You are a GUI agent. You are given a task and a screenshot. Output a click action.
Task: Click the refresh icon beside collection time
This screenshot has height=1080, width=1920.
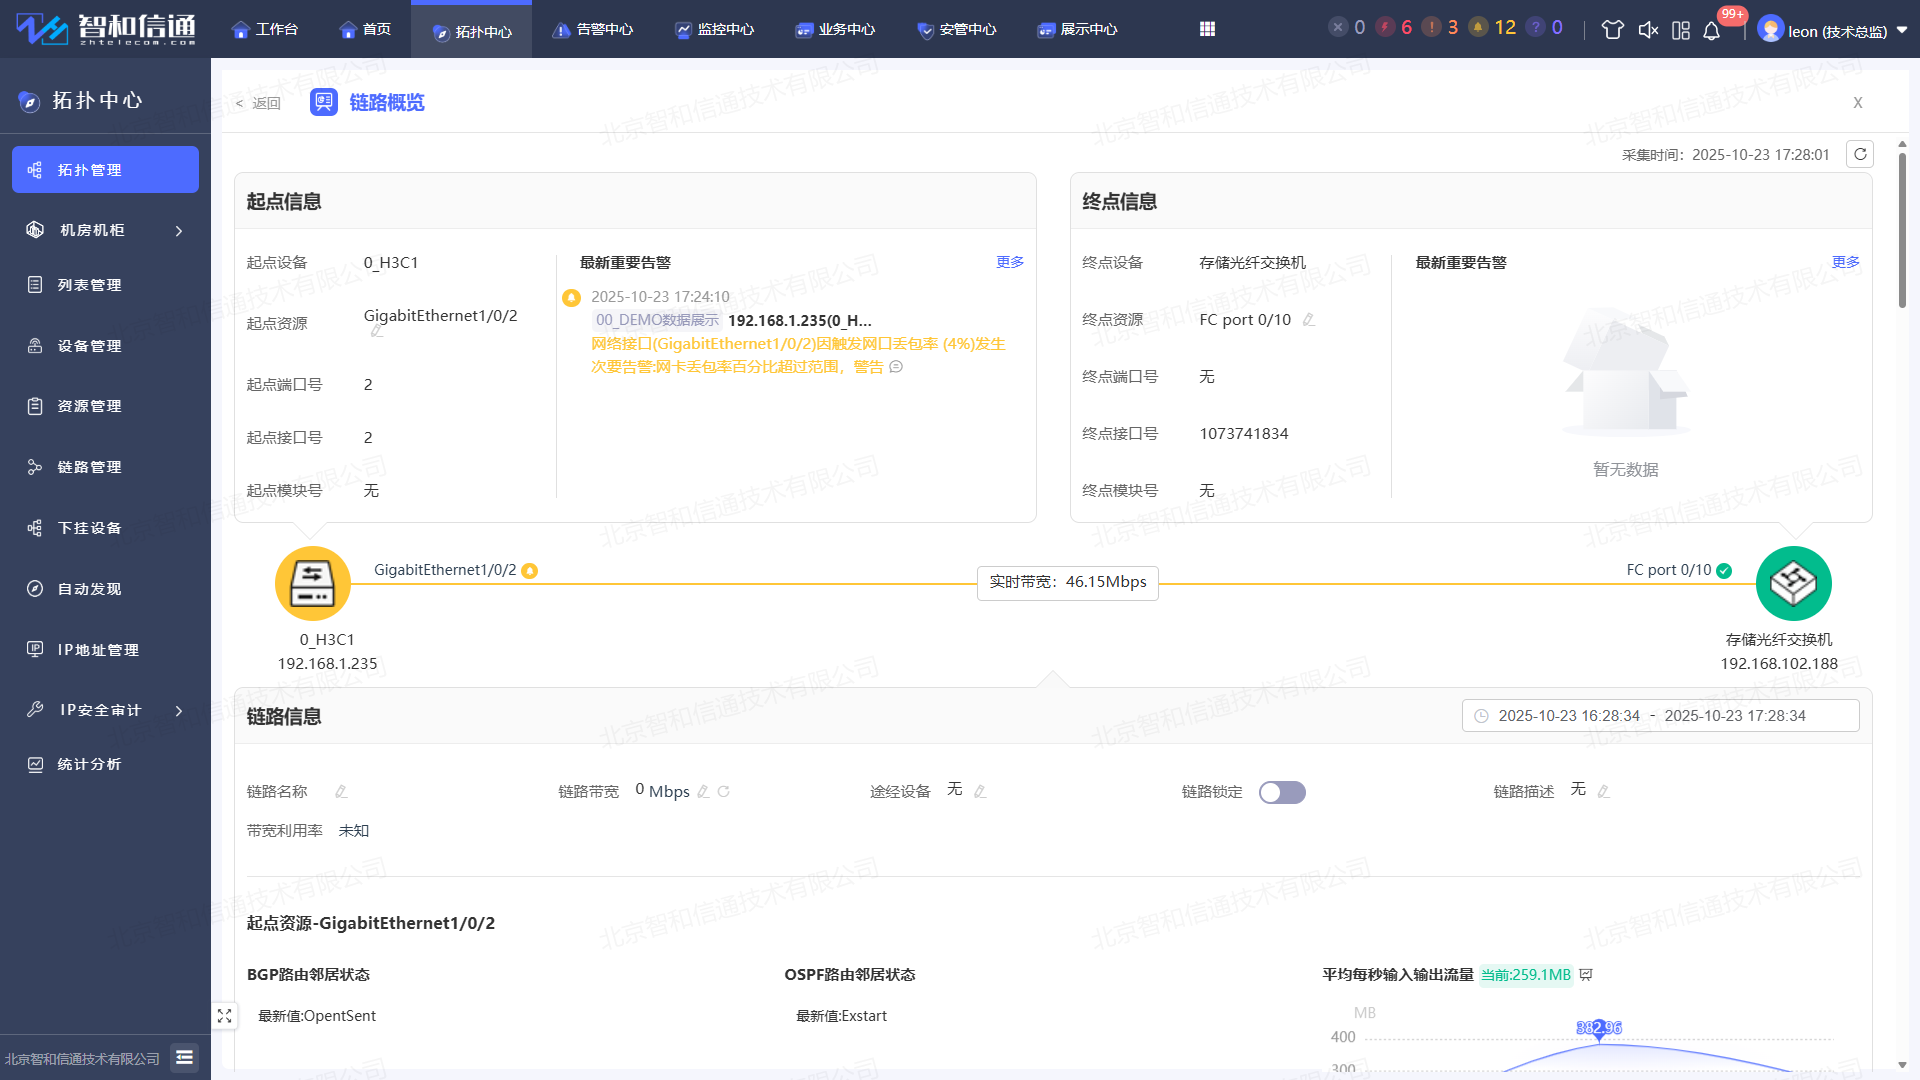pyautogui.click(x=1860, y=154)
